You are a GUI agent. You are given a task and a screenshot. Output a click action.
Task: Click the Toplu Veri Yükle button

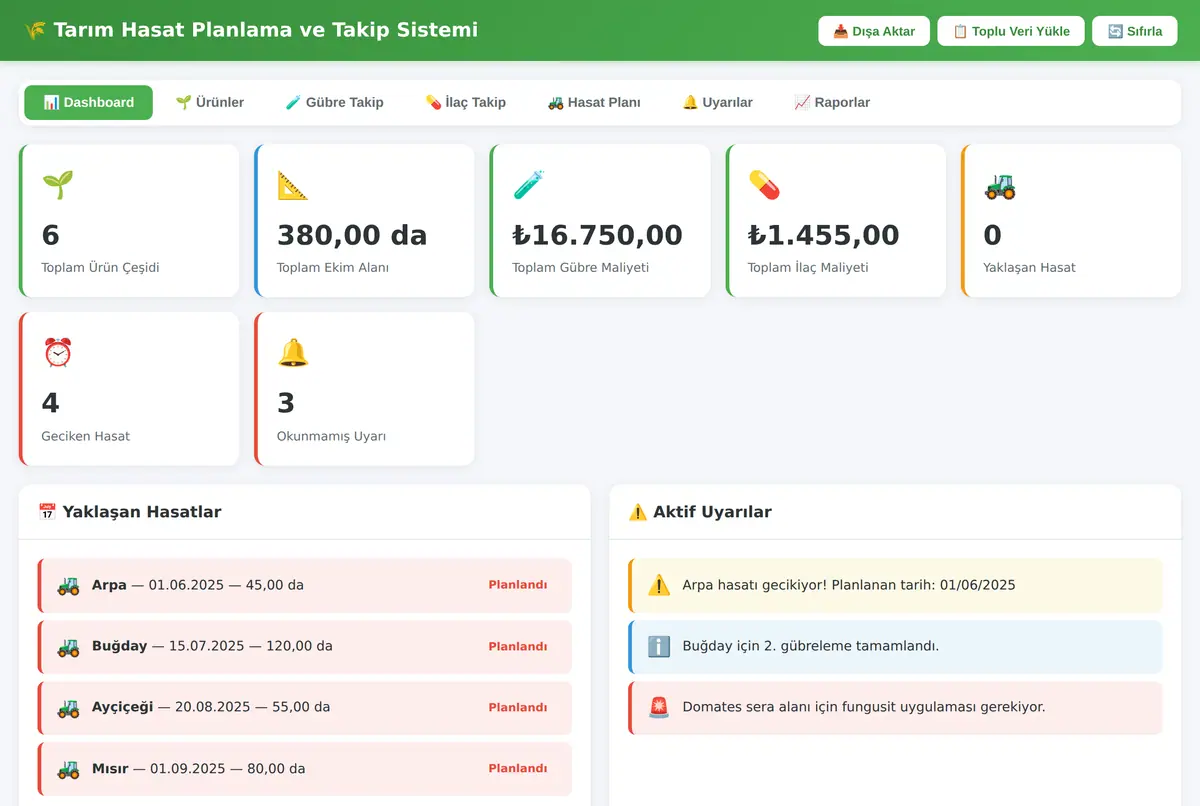click(1011, 31)
